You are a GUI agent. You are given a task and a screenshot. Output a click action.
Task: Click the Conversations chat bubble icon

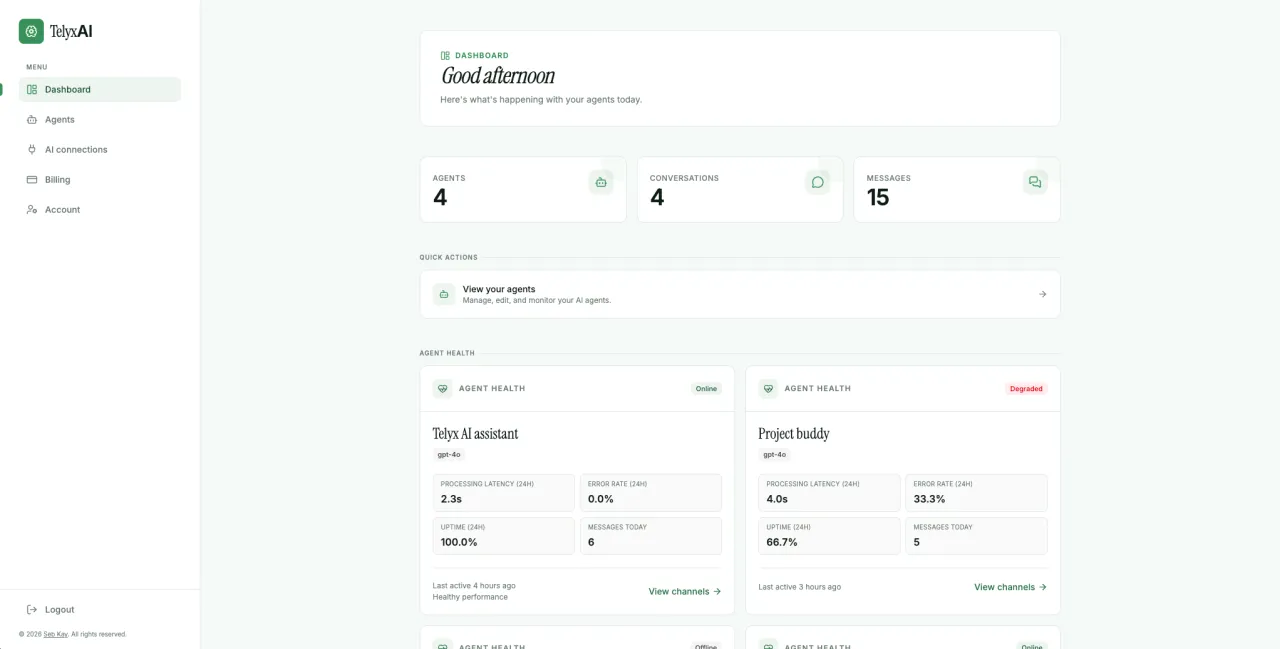[818, 182]
